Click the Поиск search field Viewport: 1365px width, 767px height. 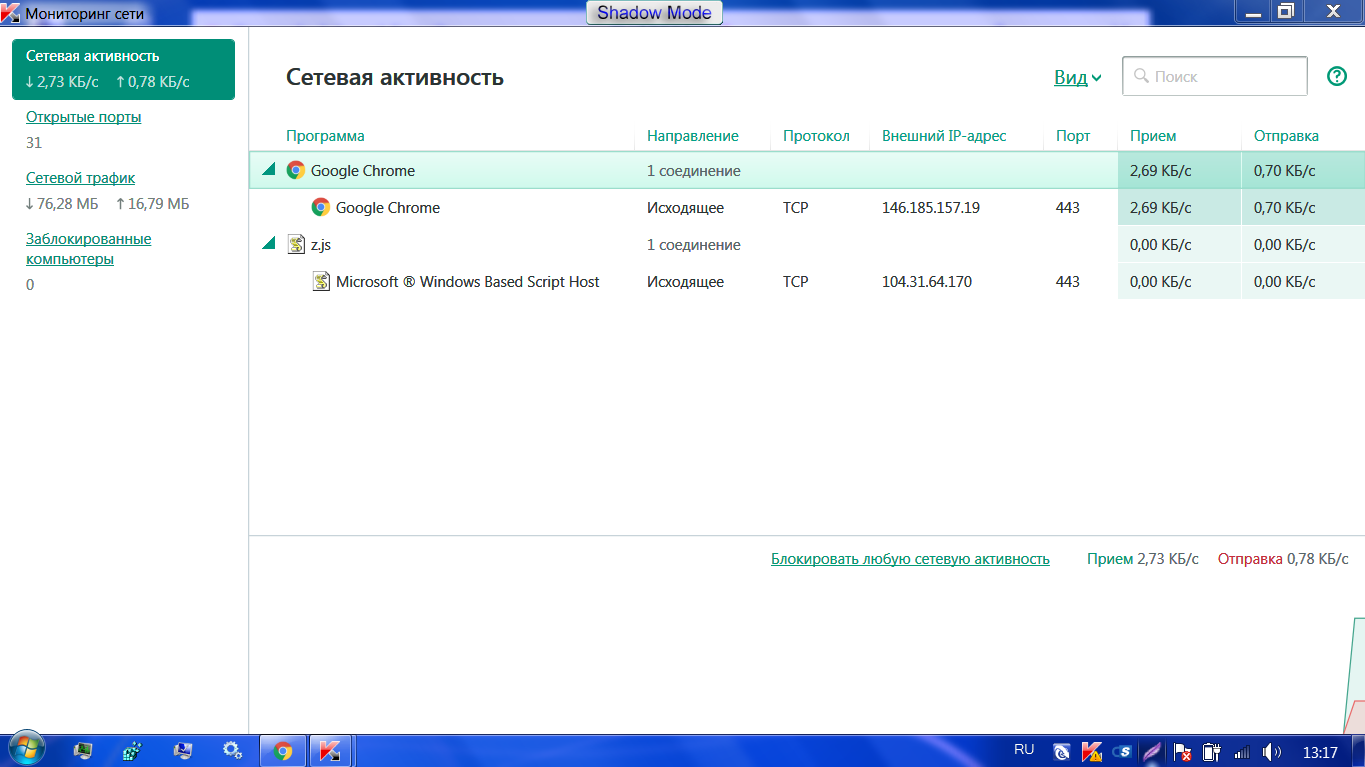click(x=1215, y=76)
